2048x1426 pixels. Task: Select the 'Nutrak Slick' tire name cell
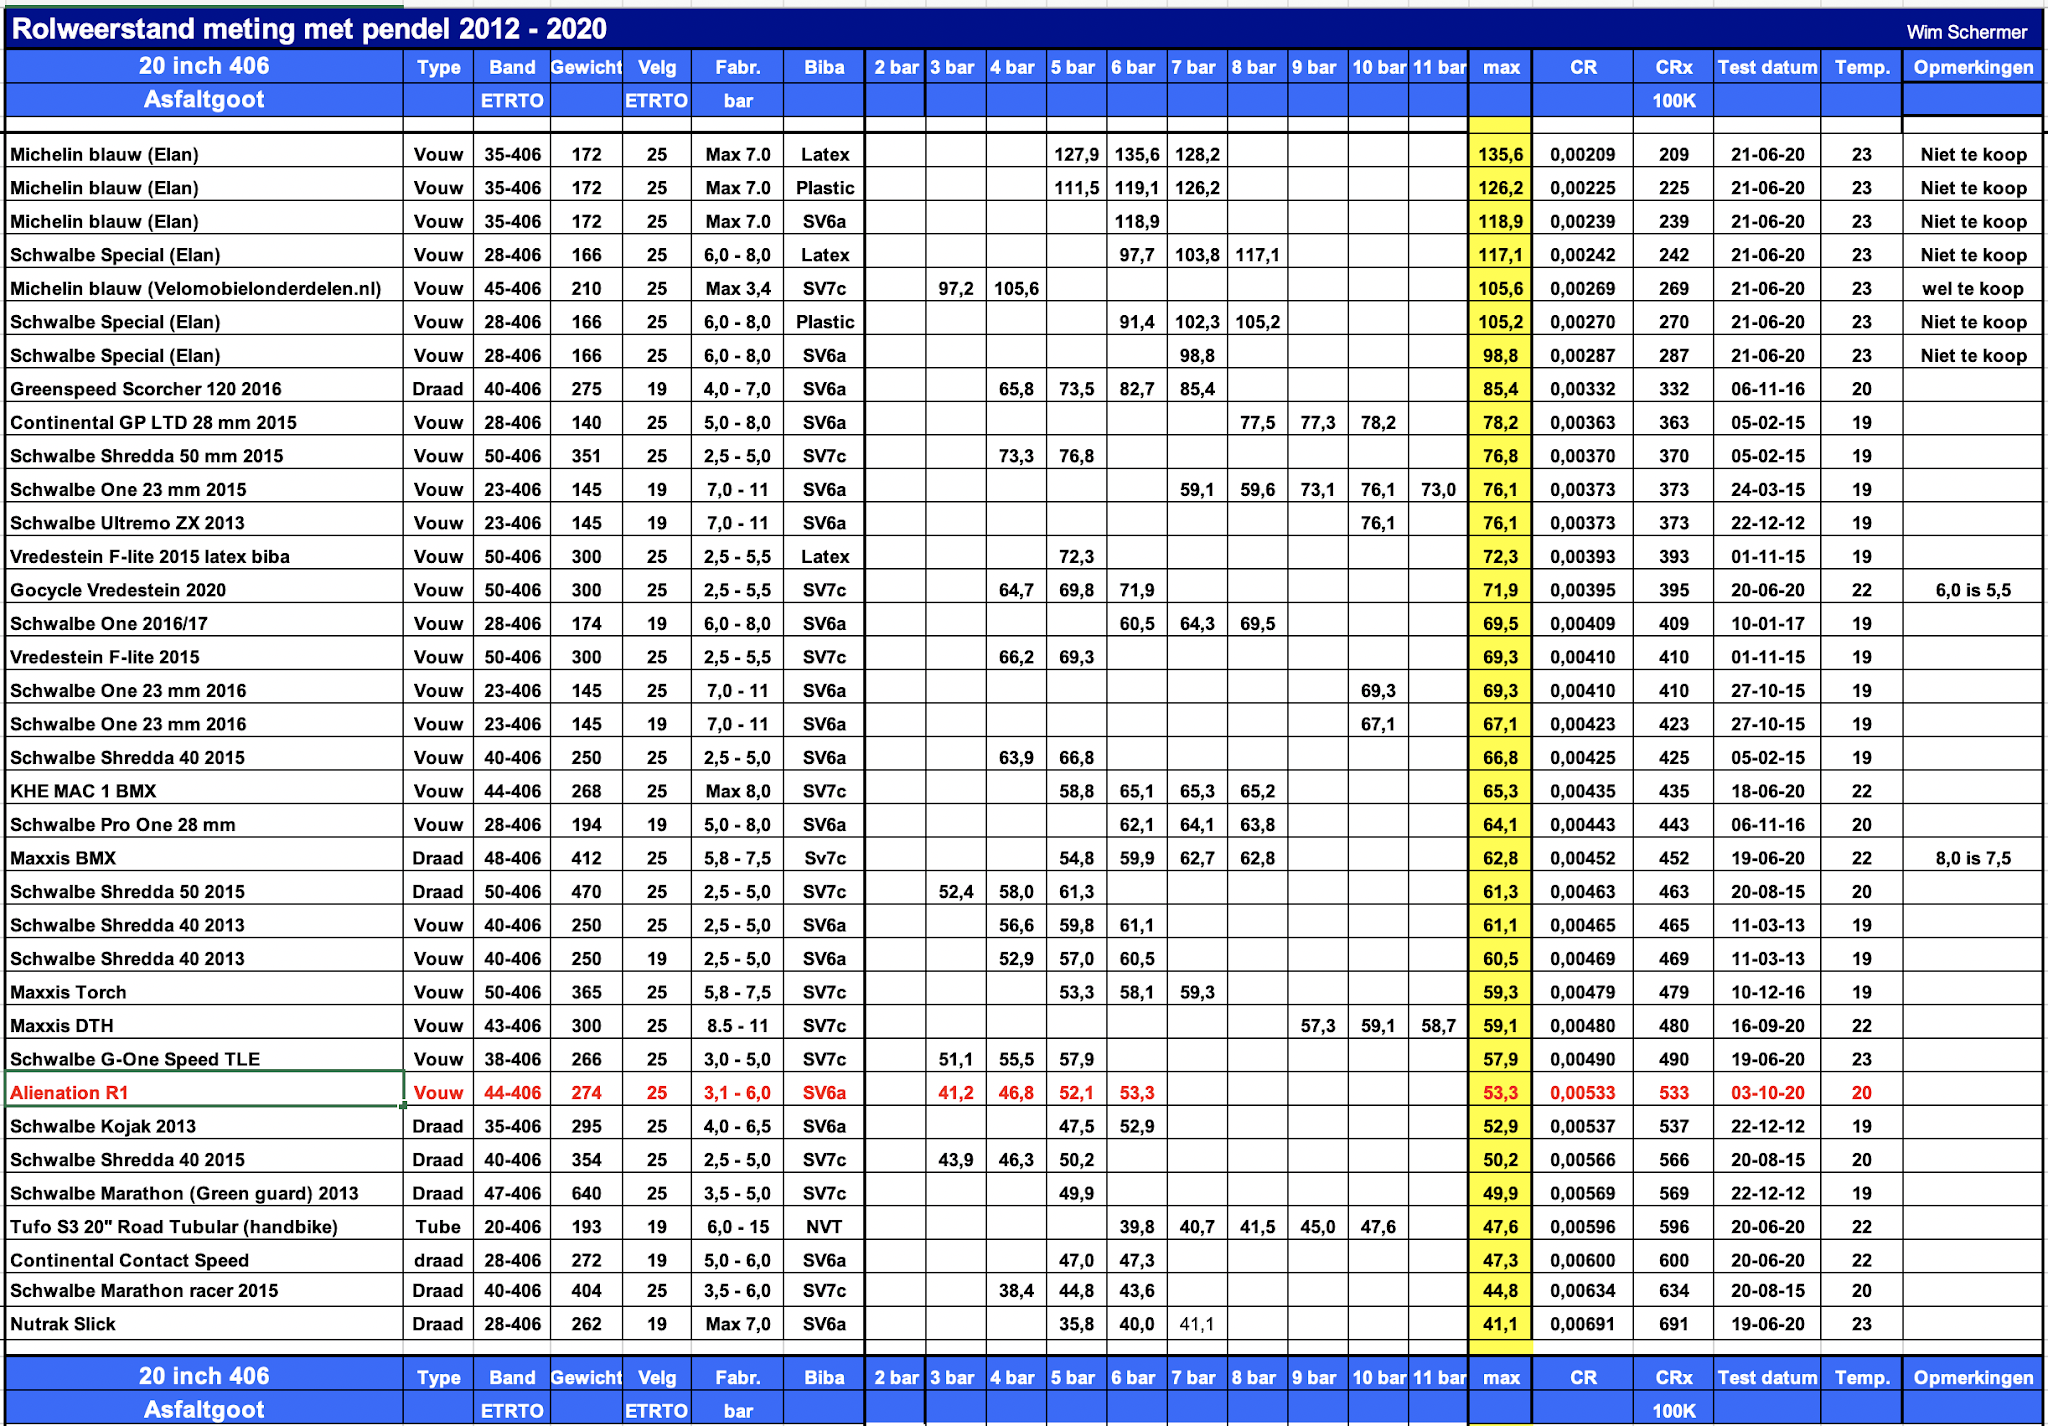[63, 1323]
